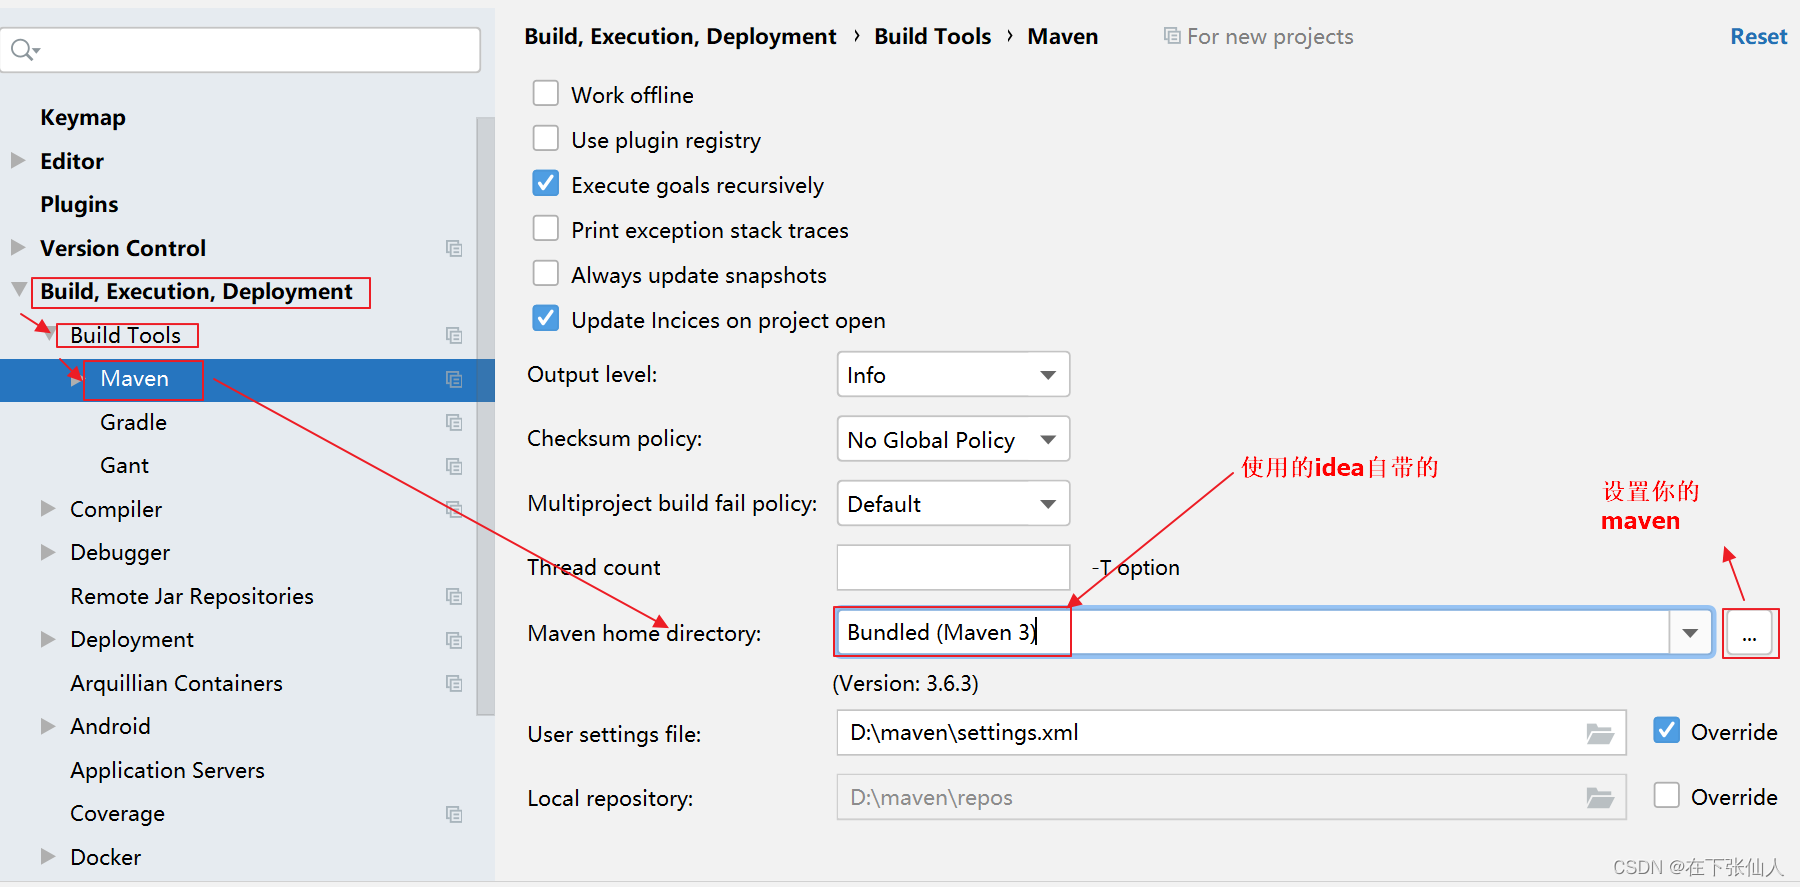Expand the Editor tree node
Screen dimensions: 1800x887
18,160
